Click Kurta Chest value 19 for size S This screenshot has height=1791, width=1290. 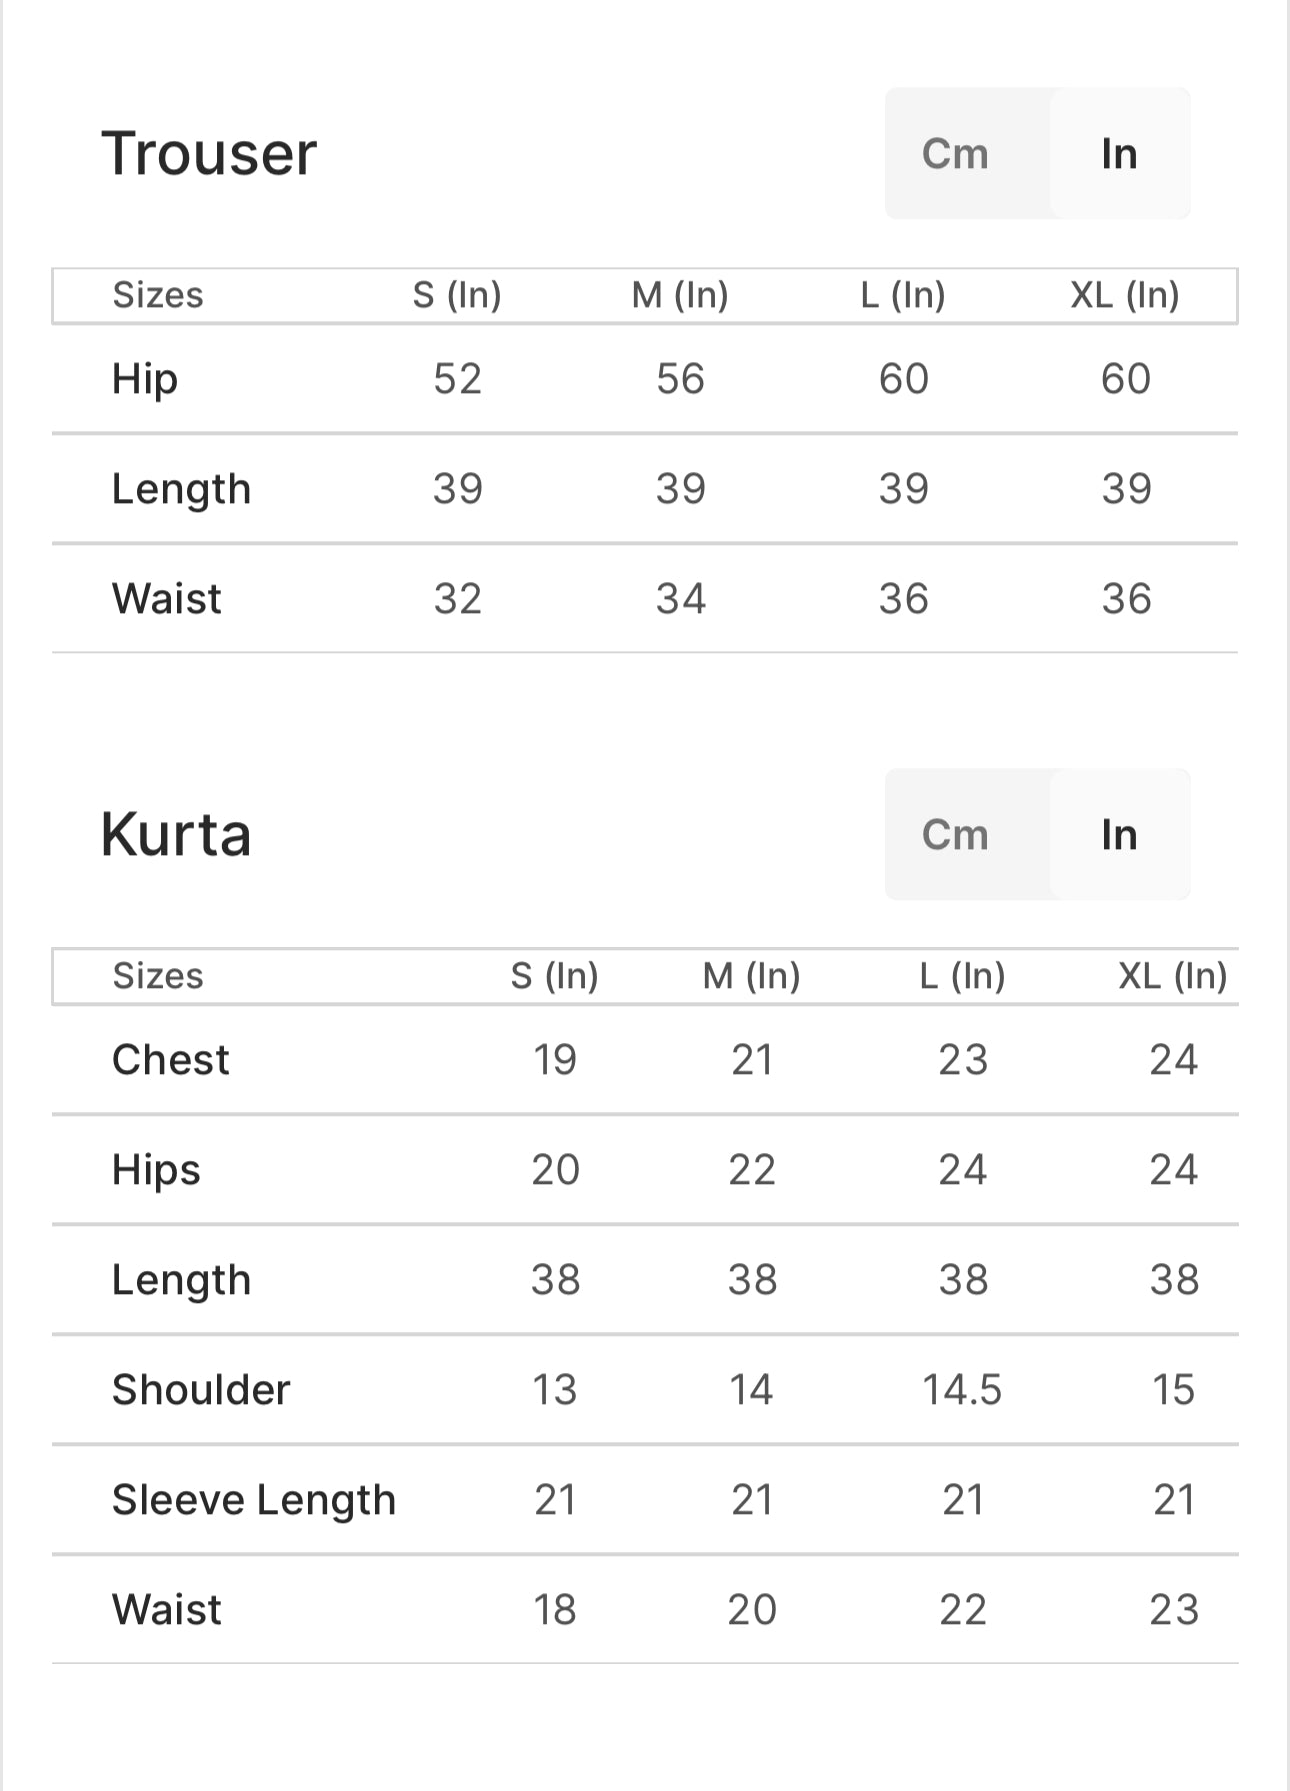tap(554, 1060)
